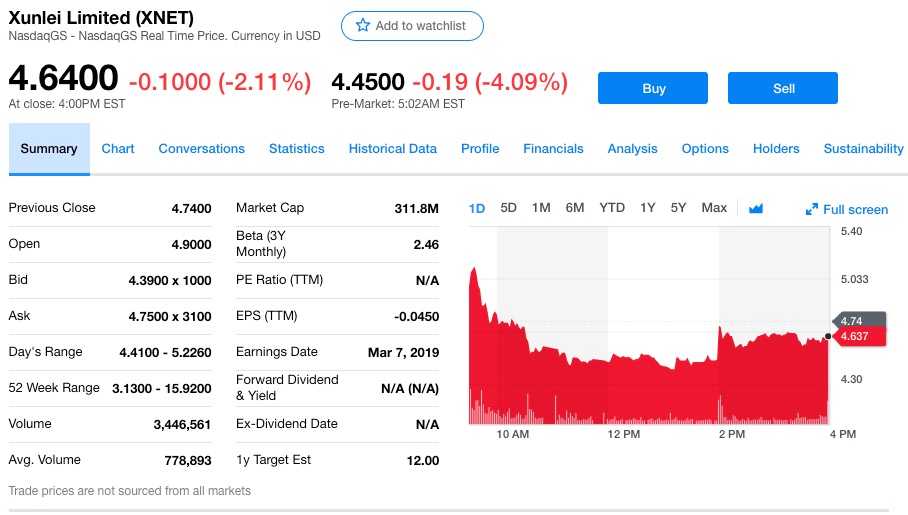Viewport: 908px width, 515px height.
Task: Click the Full screen expand arrows icon
Action: 812,209
